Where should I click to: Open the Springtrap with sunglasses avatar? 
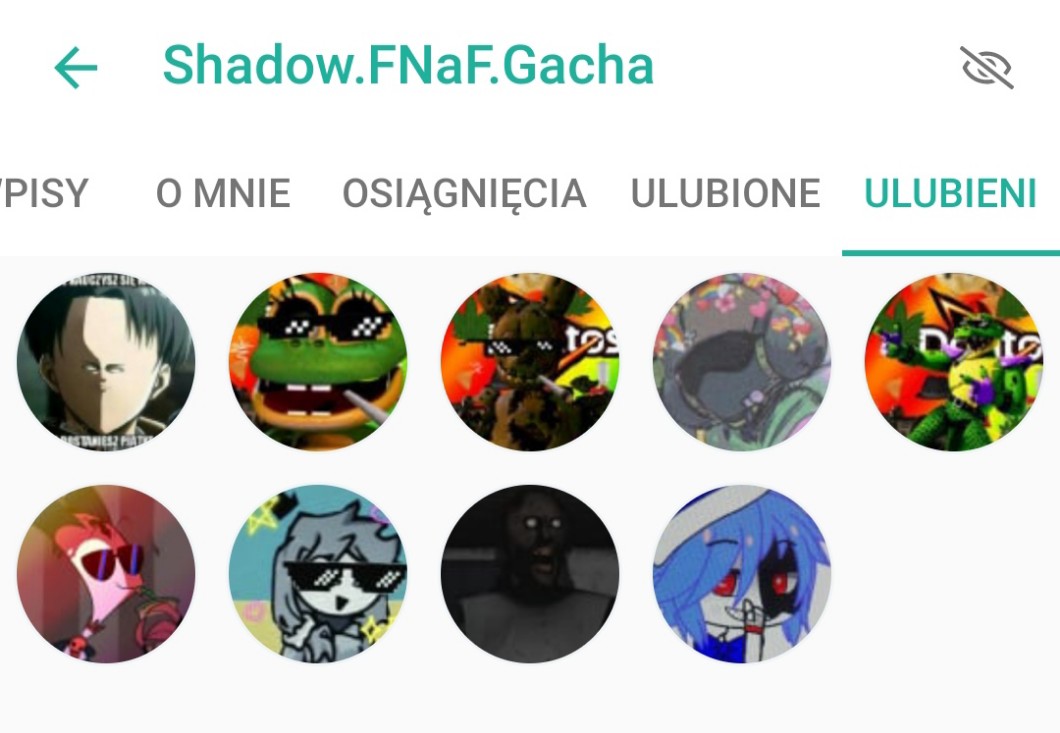[530, 362]
